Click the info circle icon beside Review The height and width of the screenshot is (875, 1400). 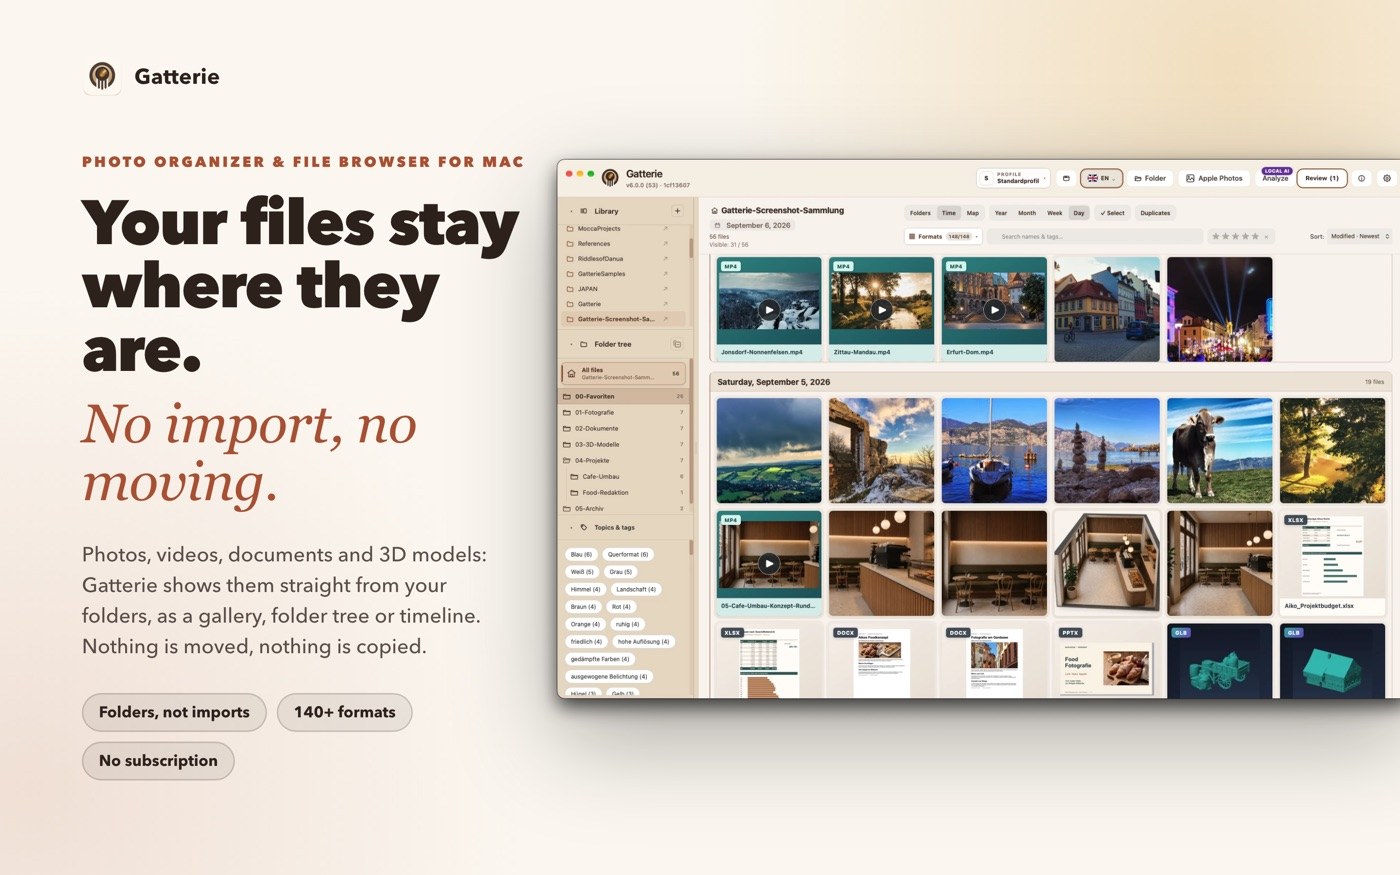(1361, 178)
